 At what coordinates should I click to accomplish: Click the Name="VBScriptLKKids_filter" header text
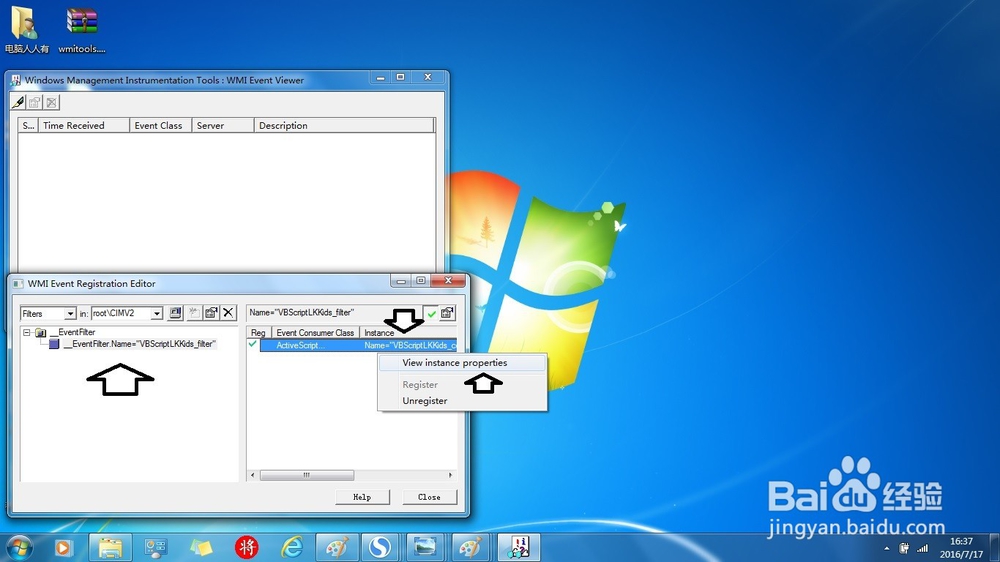point(301,313)
